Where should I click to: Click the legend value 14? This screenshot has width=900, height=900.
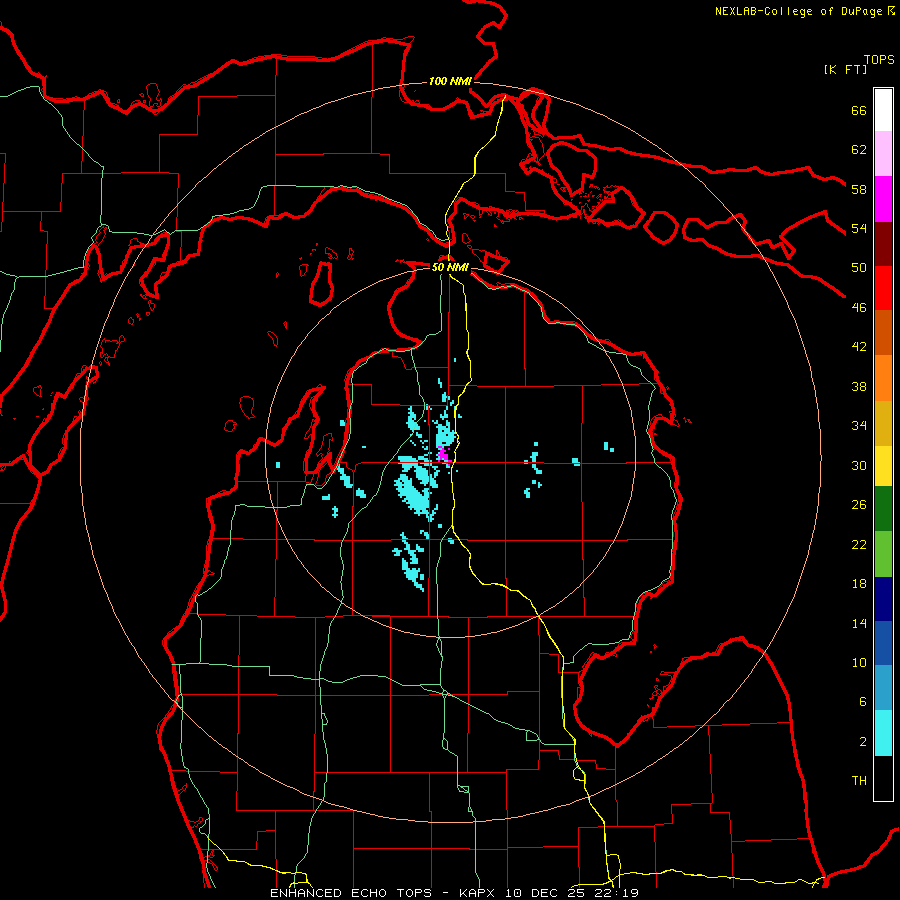coord(859,623)
